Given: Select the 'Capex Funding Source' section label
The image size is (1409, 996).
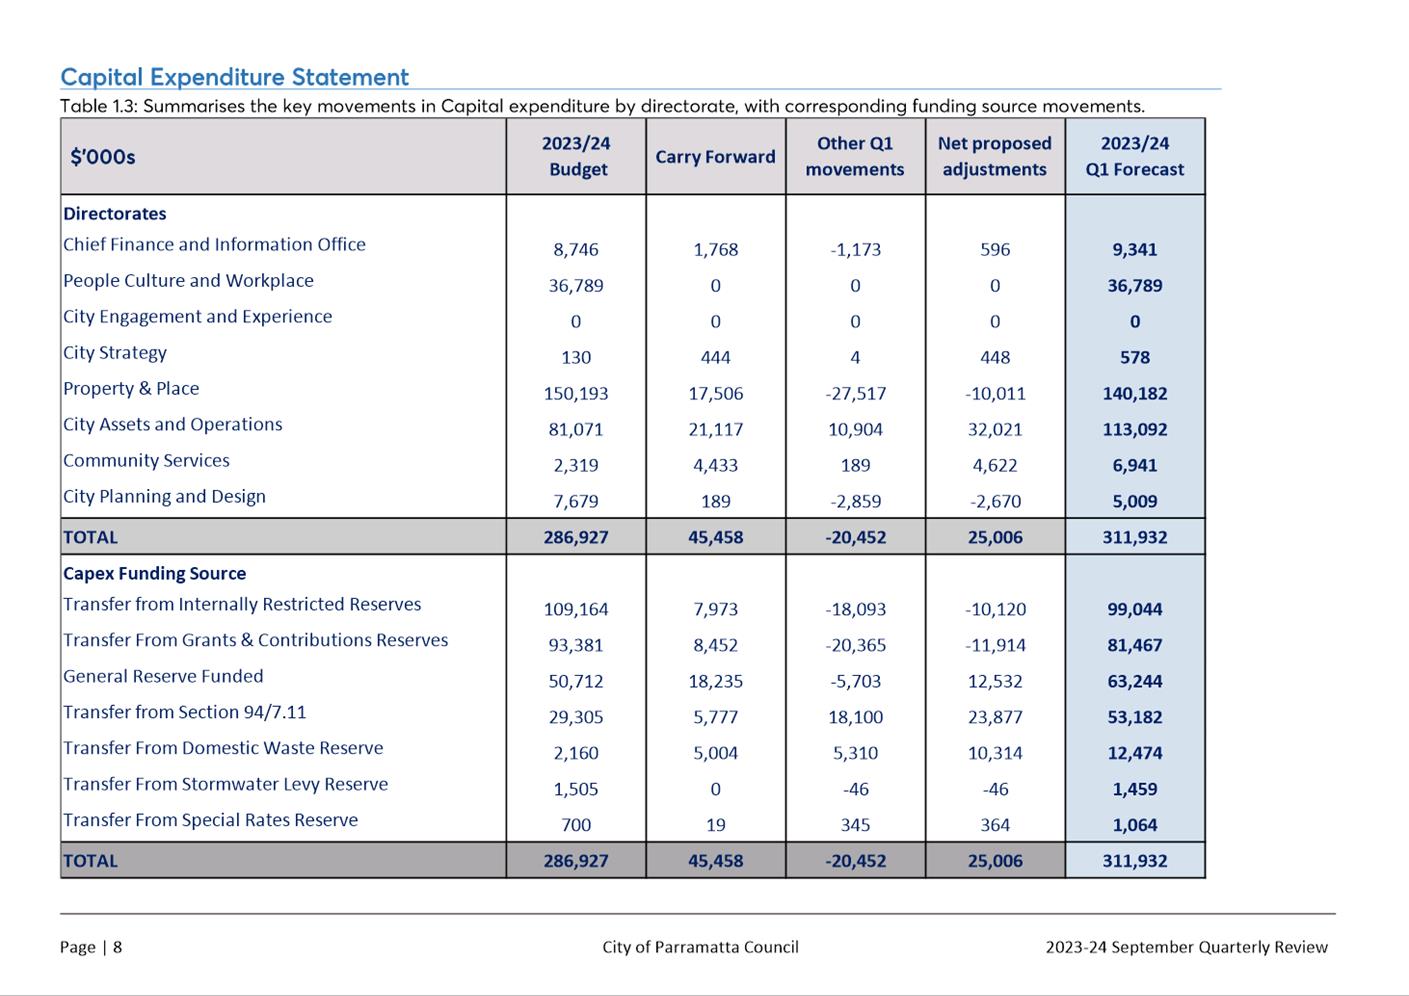Looking at the screenshot, I should coord(154,574).
